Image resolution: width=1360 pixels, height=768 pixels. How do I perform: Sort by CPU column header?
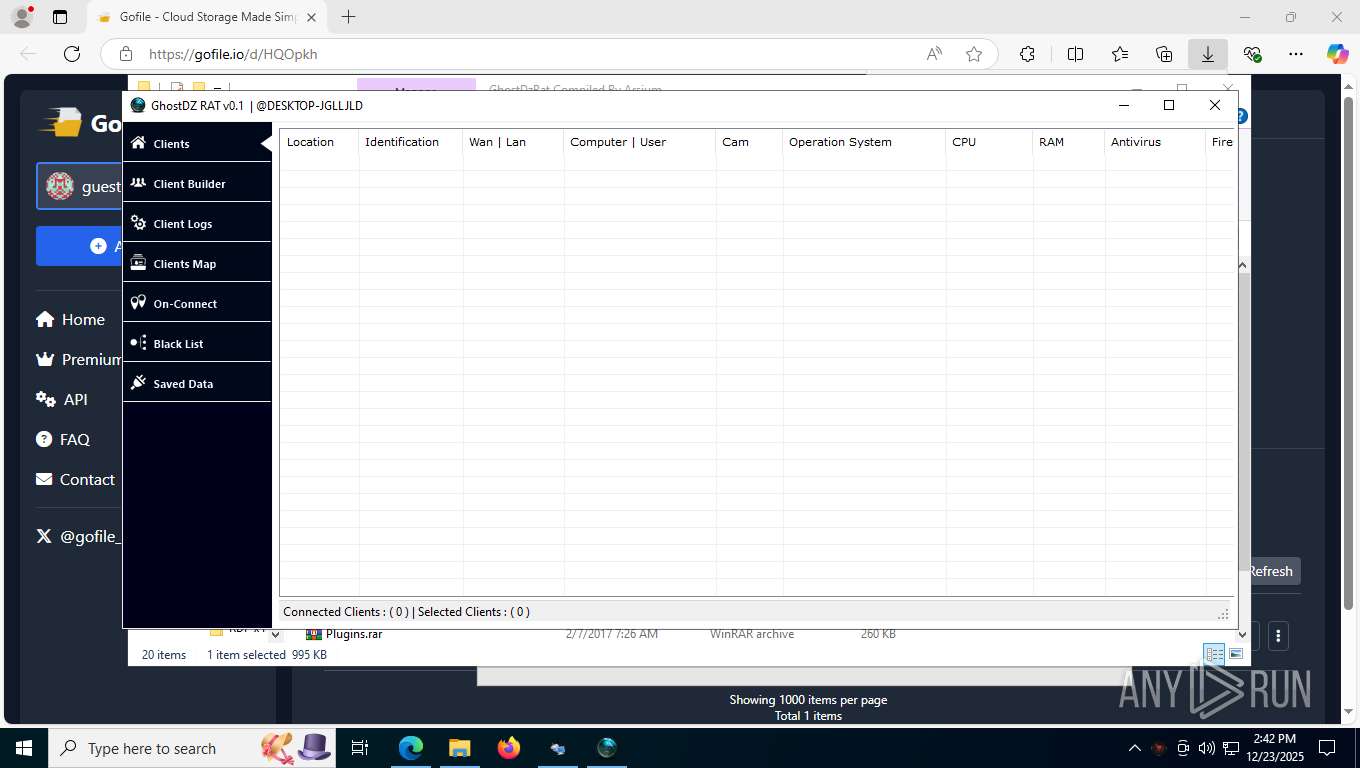989,142
